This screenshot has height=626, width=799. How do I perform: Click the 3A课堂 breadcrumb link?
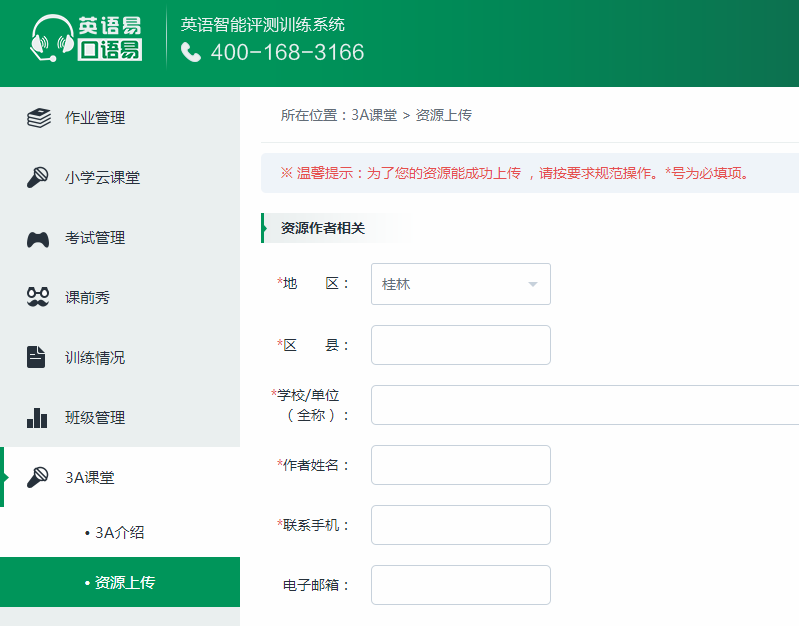374,115
